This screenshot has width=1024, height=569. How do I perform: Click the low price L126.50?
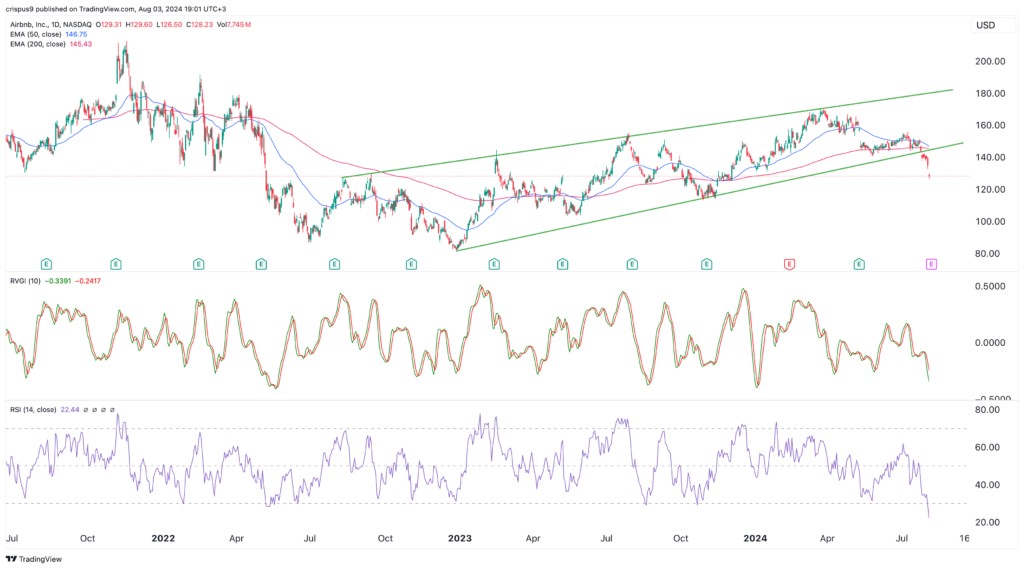[x=169, y=25]
